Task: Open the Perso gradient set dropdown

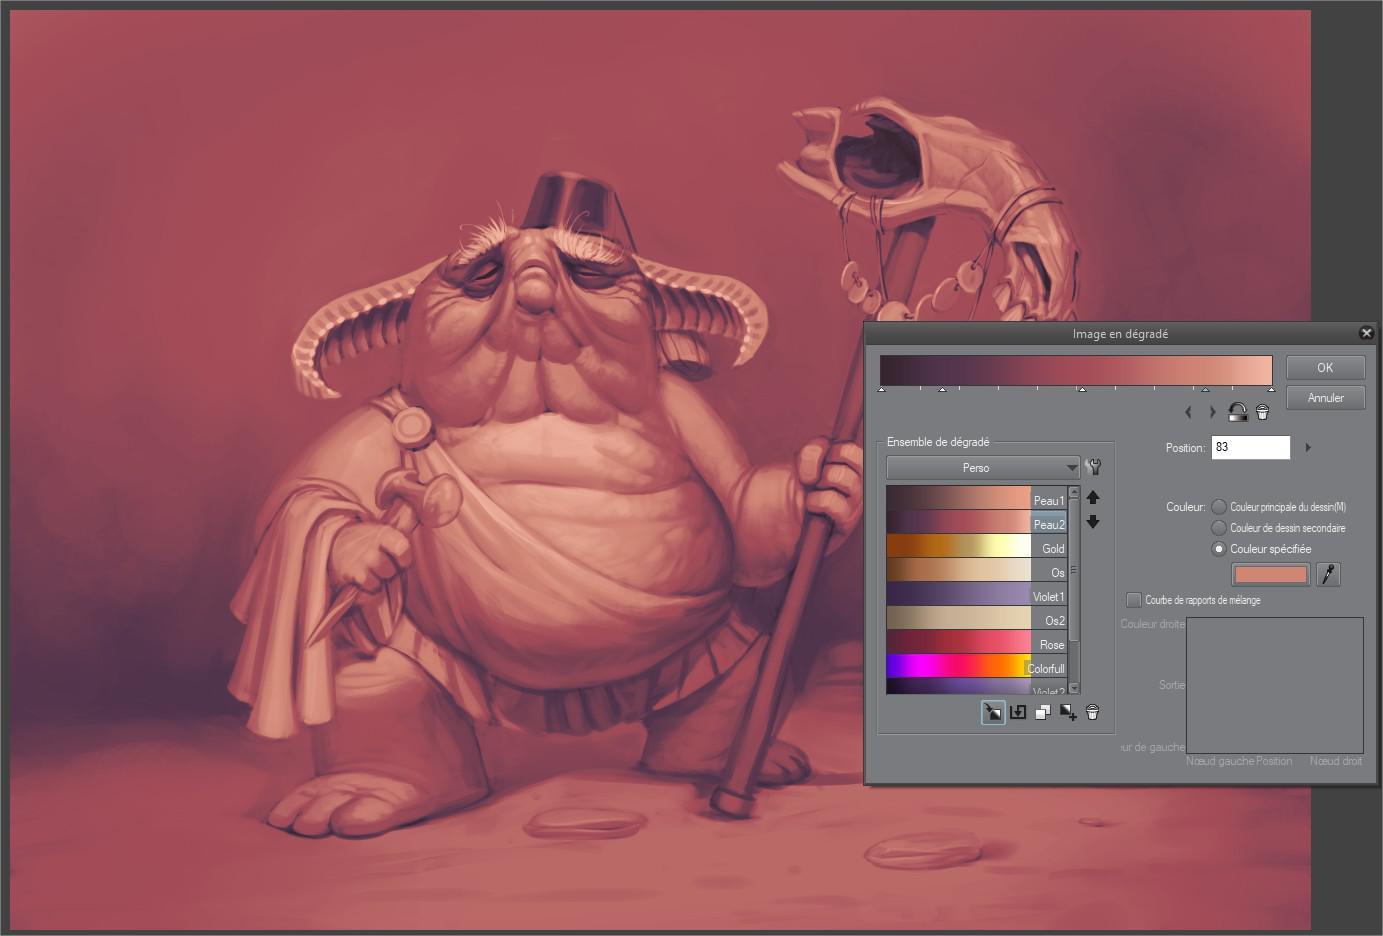Action: [x=983, y=467]
